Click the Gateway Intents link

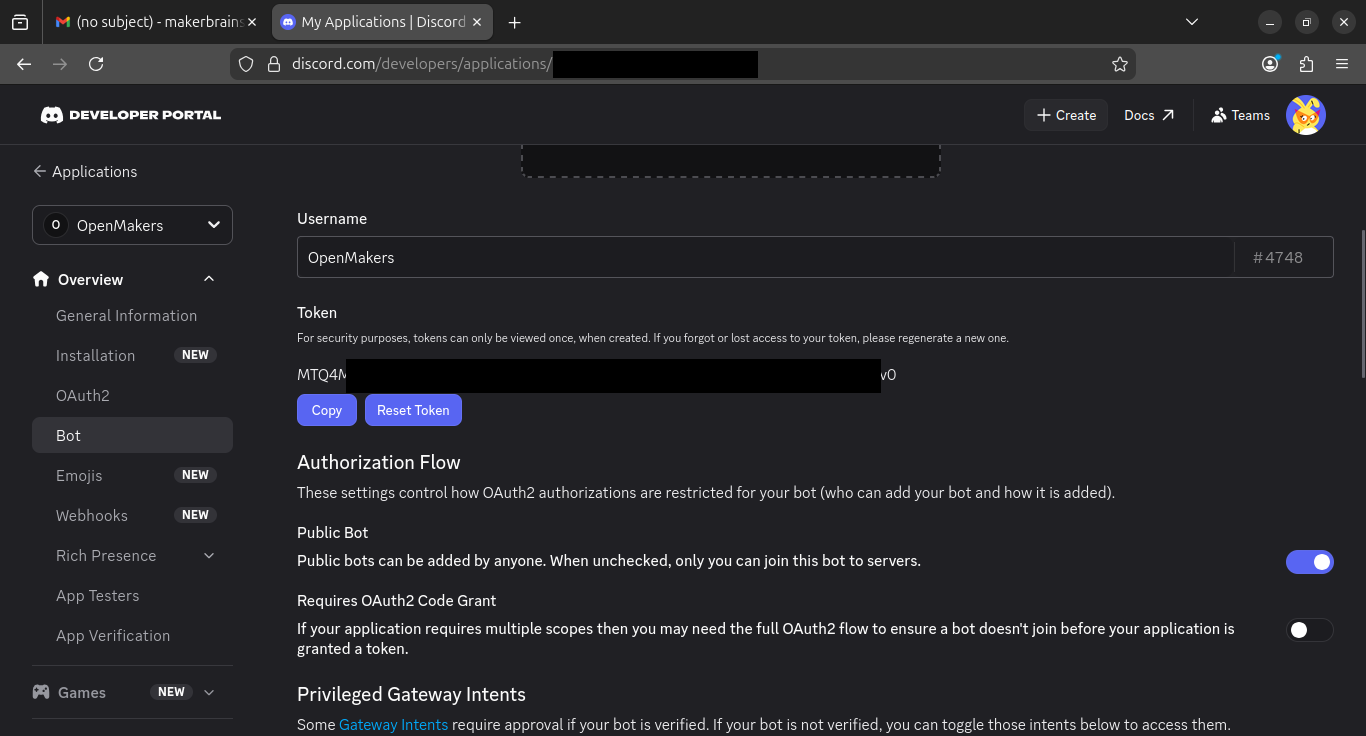click(393, 724)
